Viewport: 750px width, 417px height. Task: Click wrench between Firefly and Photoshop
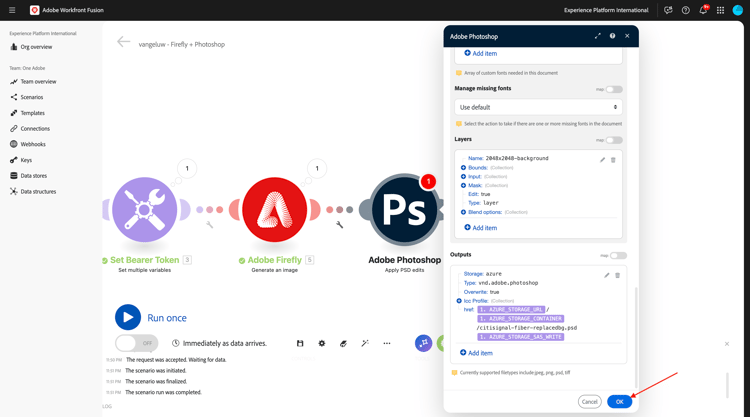point(340,224)
